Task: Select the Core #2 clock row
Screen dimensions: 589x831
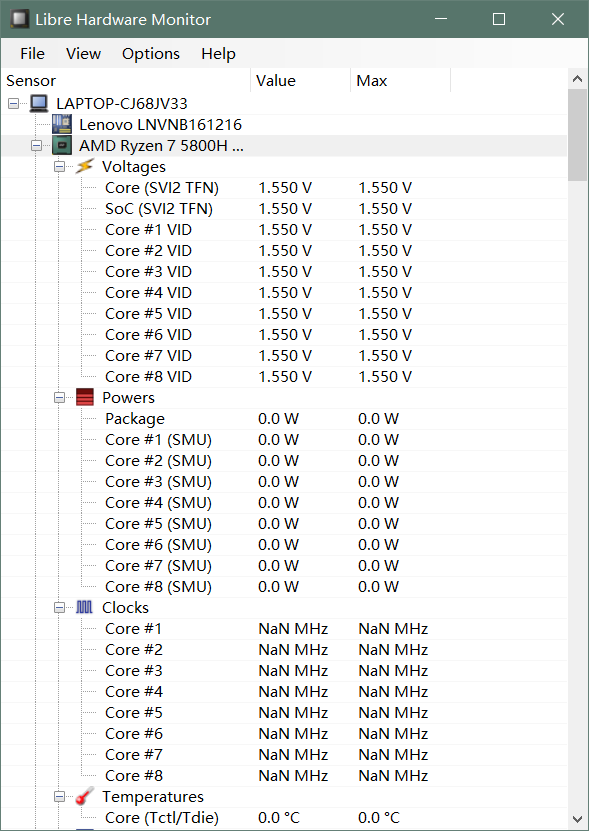Action: point(284,650)
